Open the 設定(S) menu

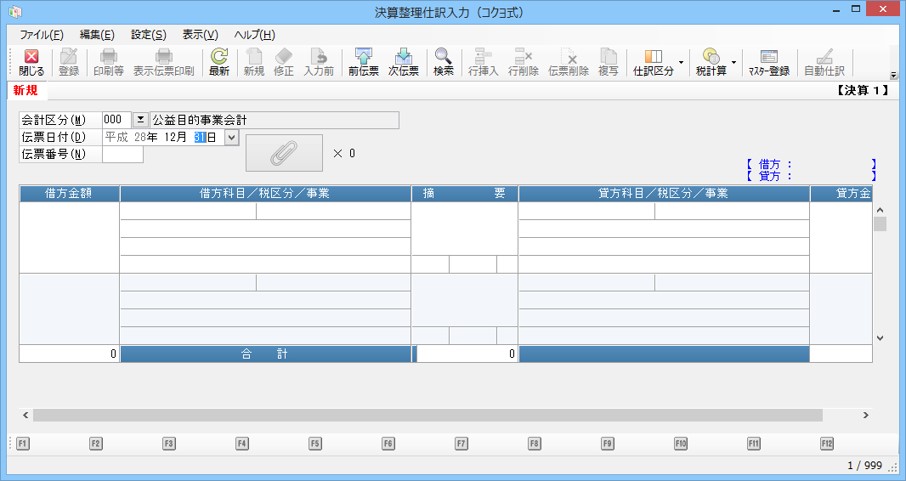(x=148, y=34)
